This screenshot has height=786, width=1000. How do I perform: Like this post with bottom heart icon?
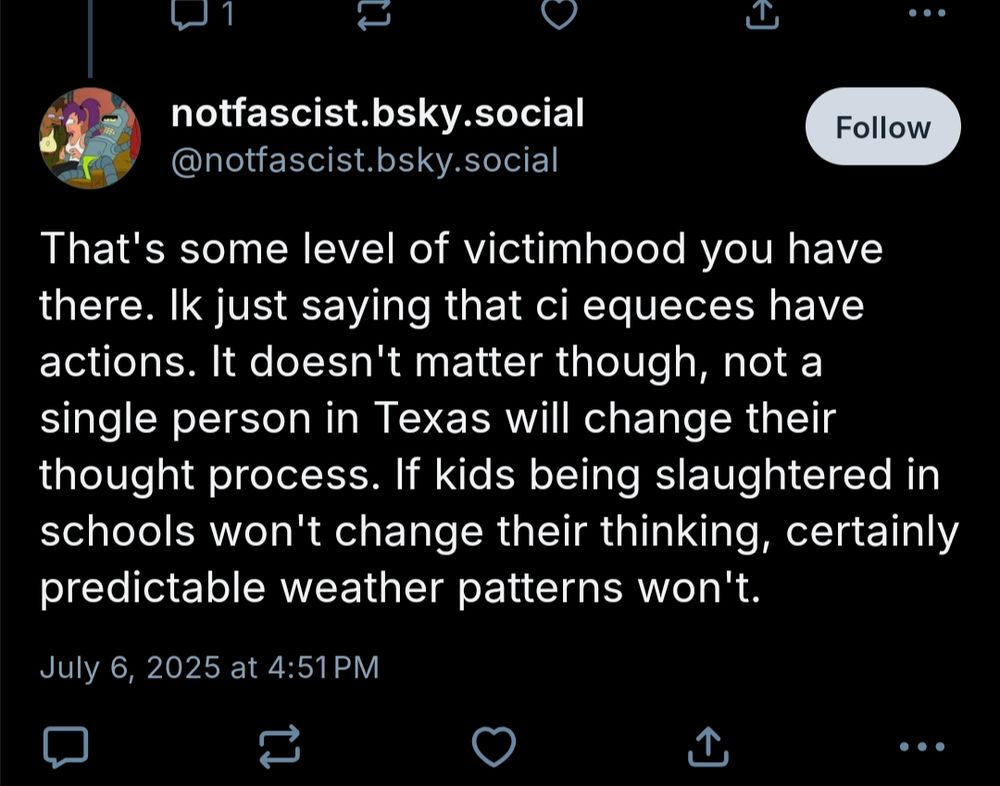pyautogui.click(x=494, y=746)
